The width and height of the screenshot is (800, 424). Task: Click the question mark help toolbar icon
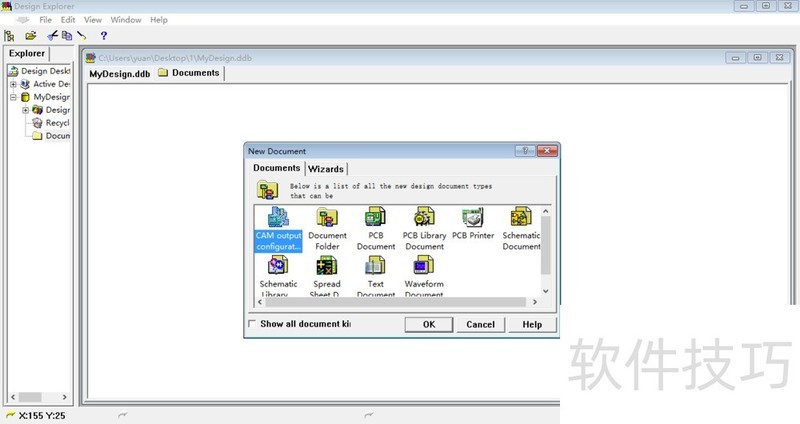point(104,36)
